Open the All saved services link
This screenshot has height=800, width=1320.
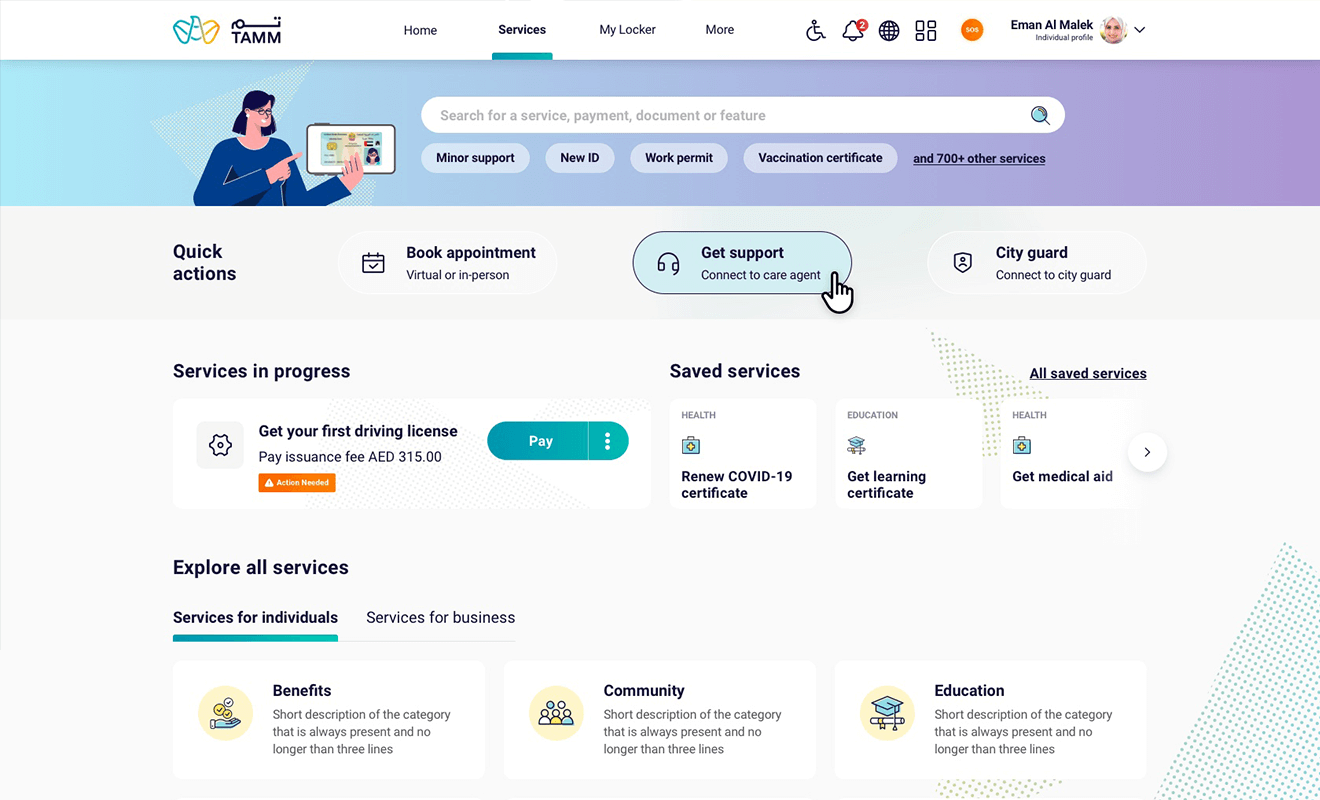(1088, 374)
